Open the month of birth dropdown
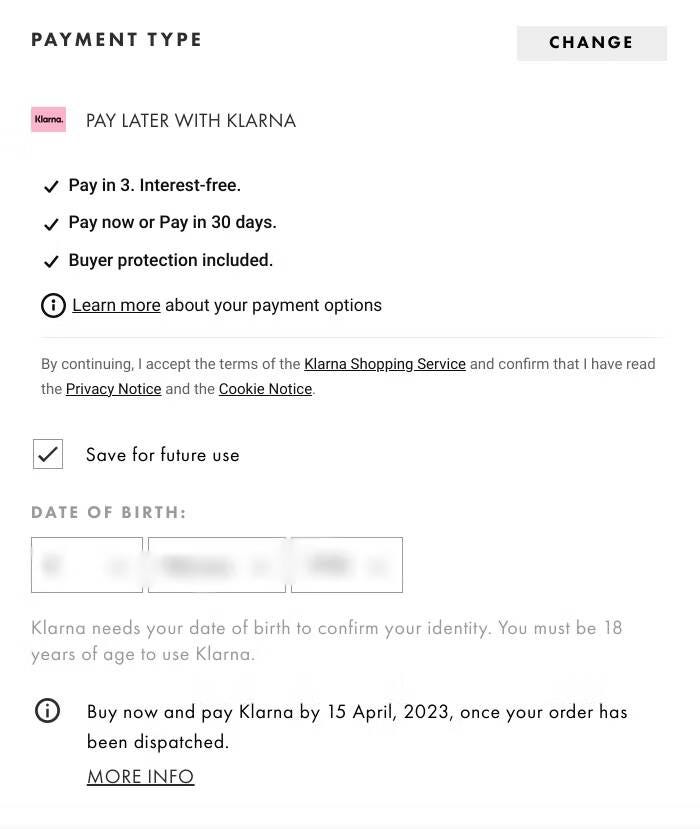Viewport: 700px width, 829px height. [x=216, y=565]
